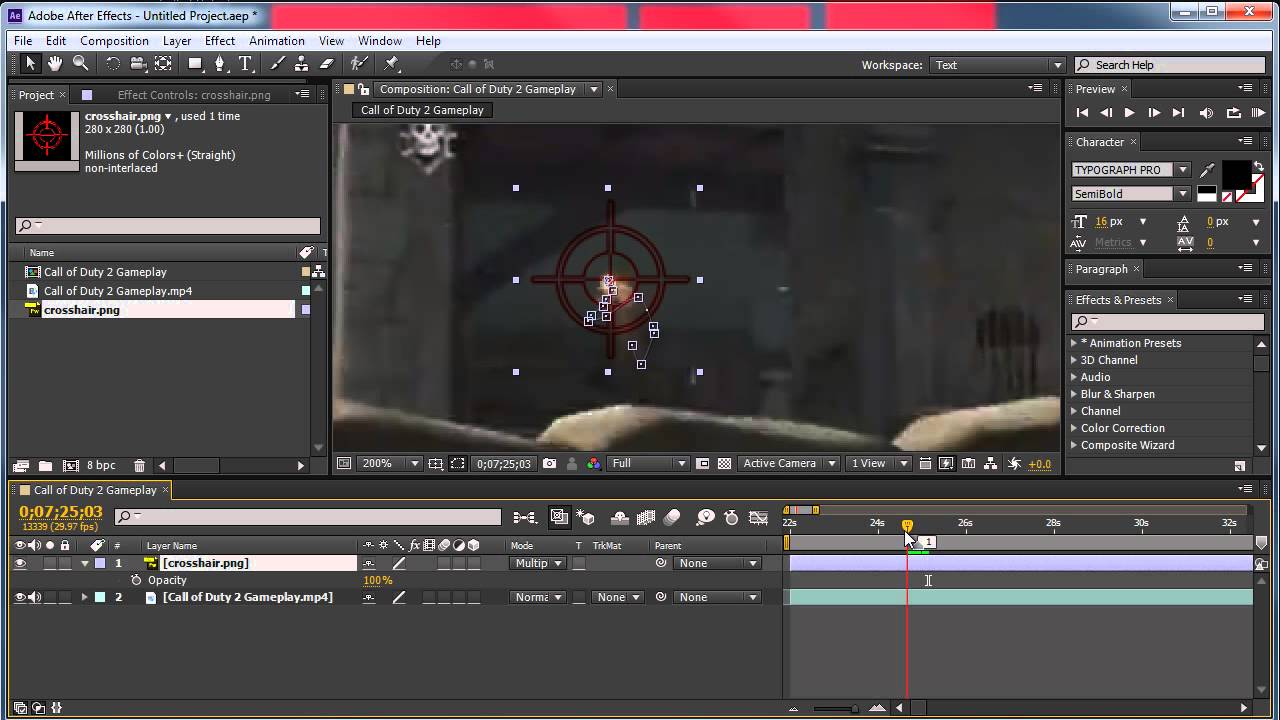Toggle lock switch on crosshair.png layer
Viewport: 1280px width, 720px height.
tap(65, 563)
